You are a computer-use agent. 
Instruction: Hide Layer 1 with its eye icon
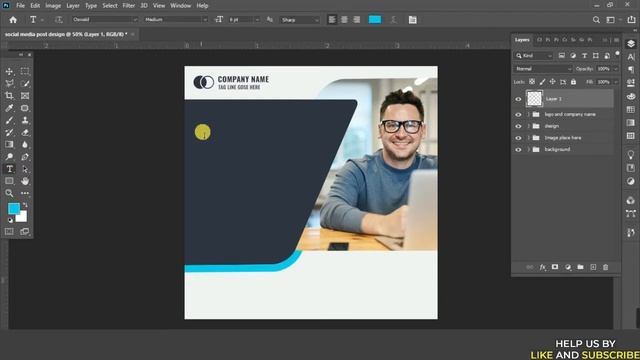(518, 99)
